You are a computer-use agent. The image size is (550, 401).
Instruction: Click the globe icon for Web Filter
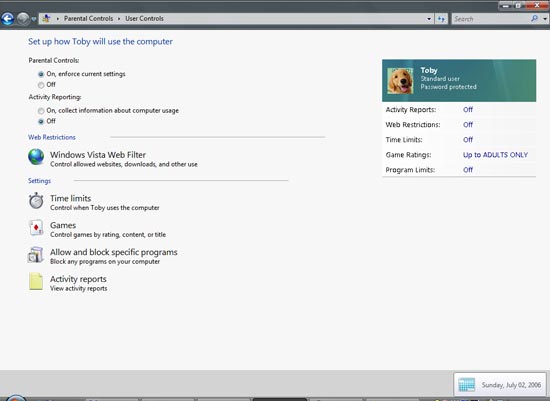[36, 157]
